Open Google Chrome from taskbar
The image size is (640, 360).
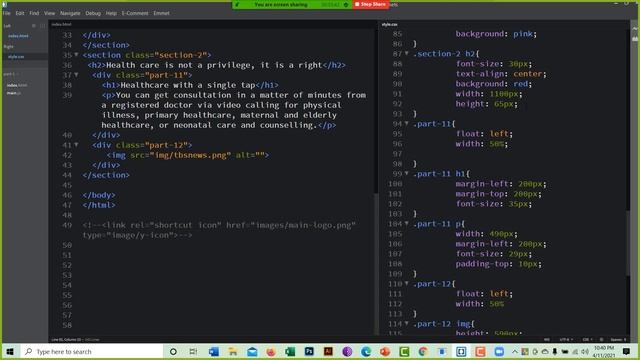pyautogui.click(x=423, y=351)
